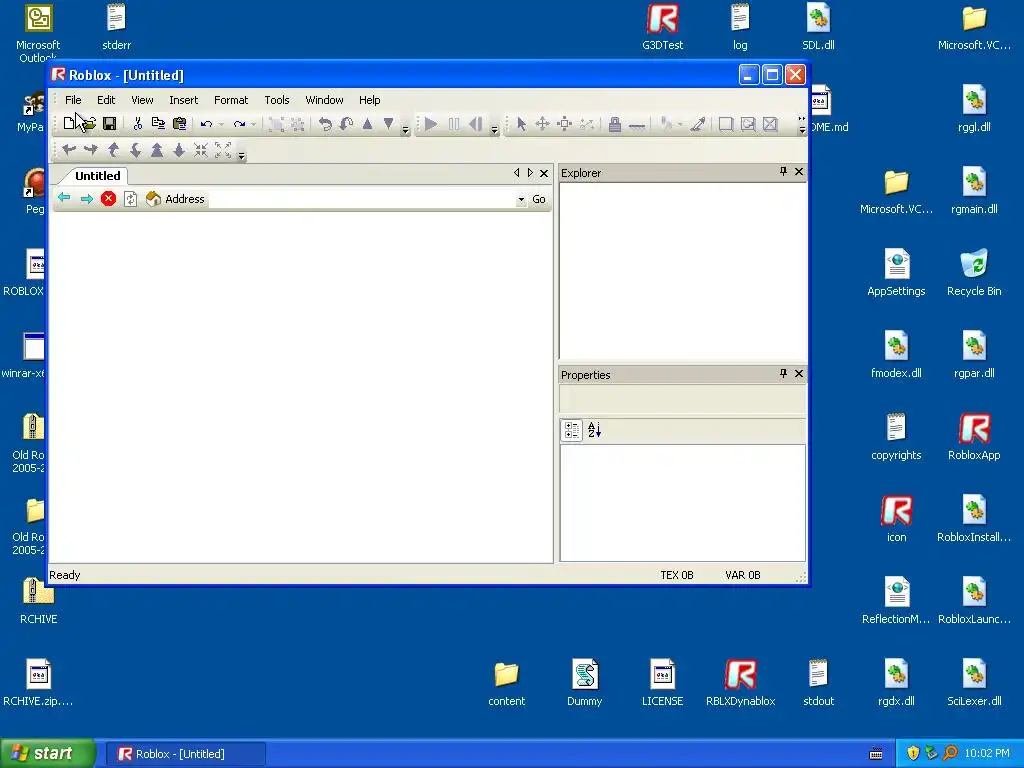Click the Play triangle in run toolbar
The width and height of the screenshot is (1024, 768).
tap(431, 124)
